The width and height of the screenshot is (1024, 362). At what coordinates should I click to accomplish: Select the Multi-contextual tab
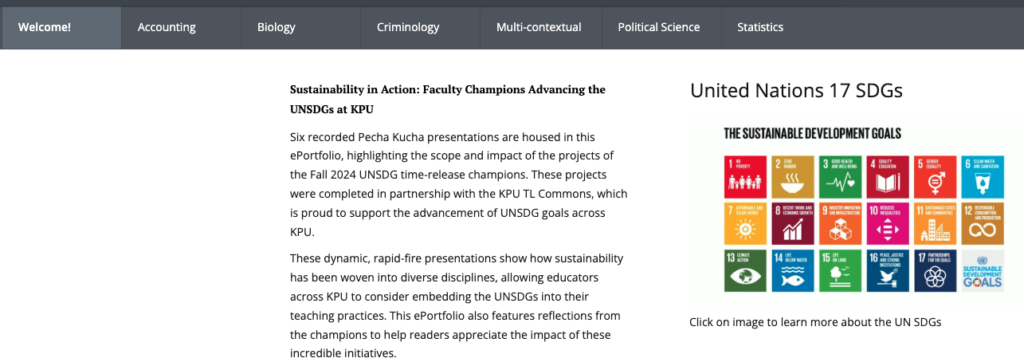coord(540,27)
